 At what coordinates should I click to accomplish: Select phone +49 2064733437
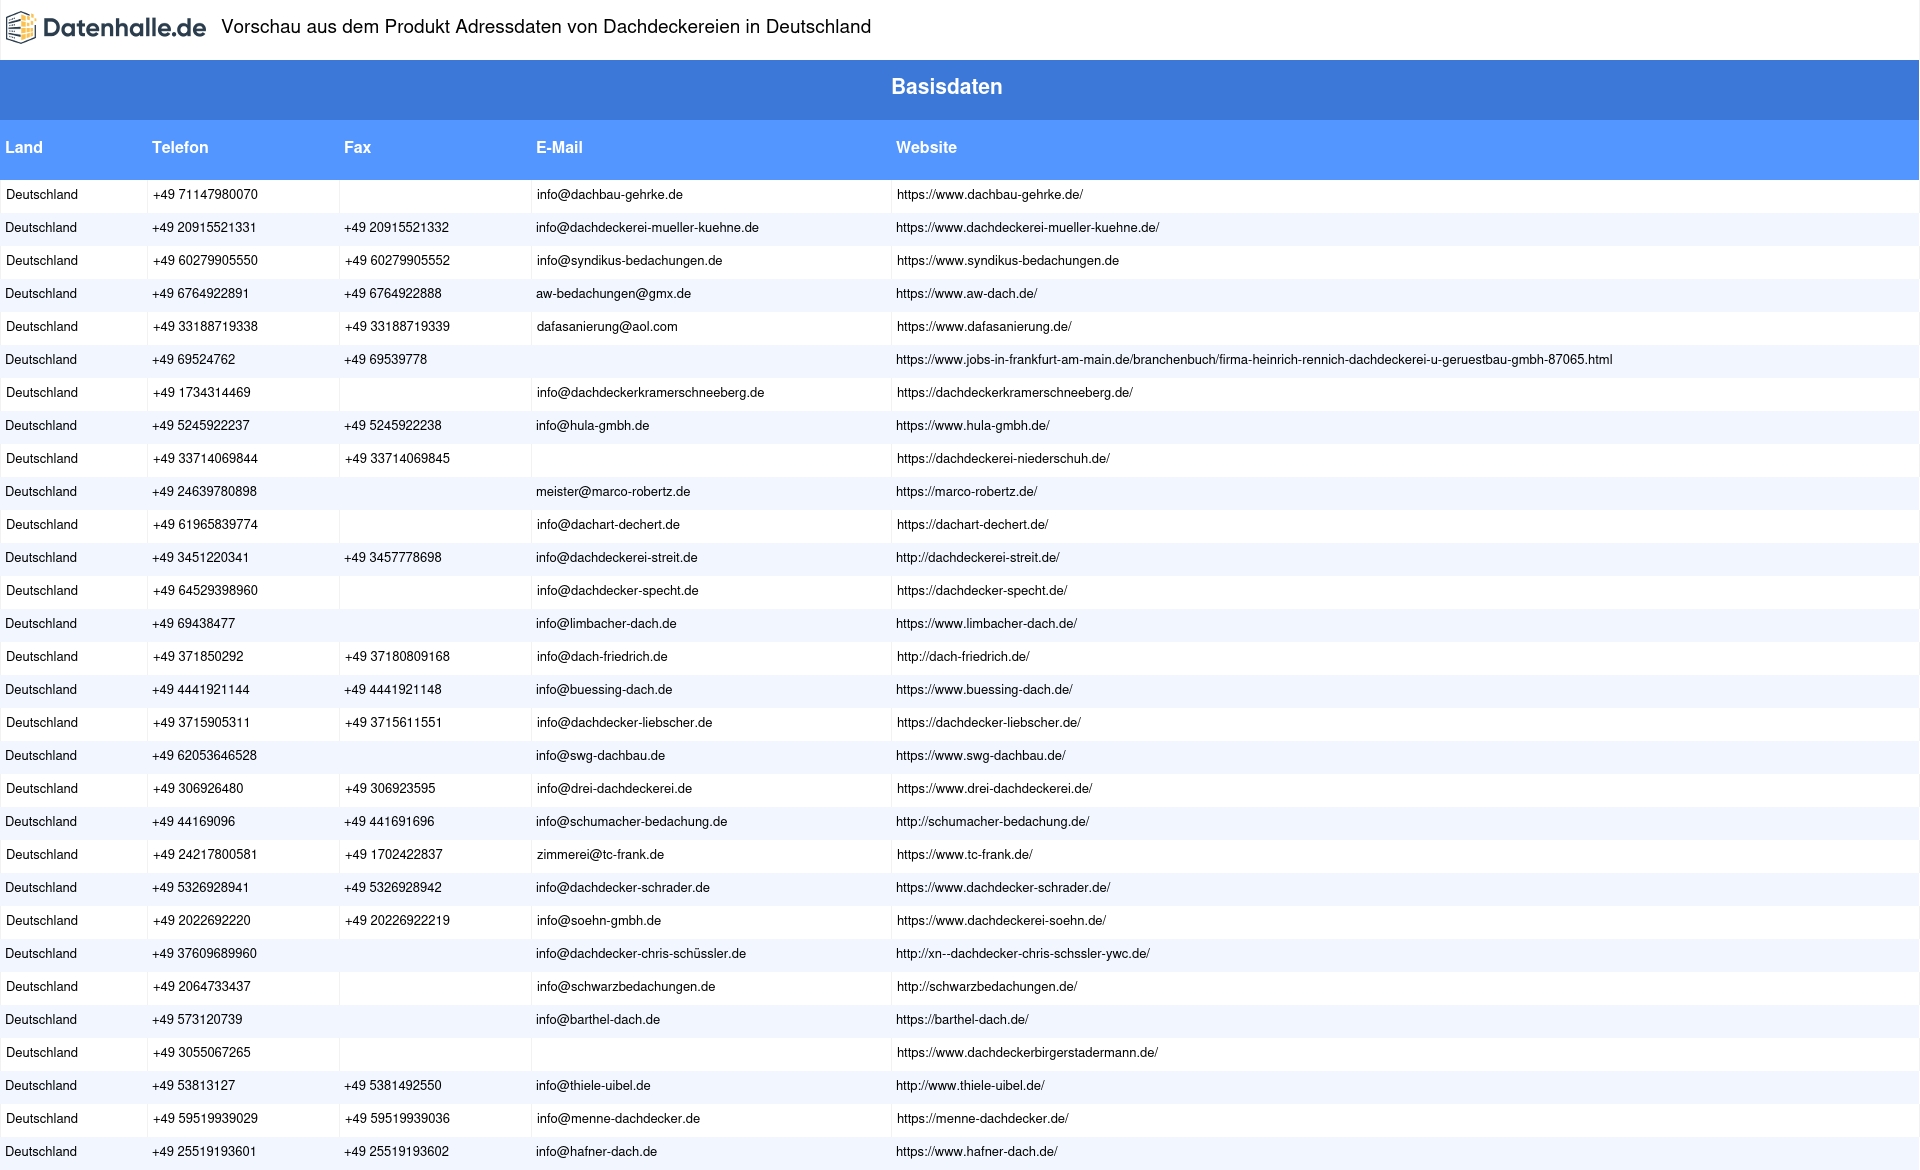(202, 987)
